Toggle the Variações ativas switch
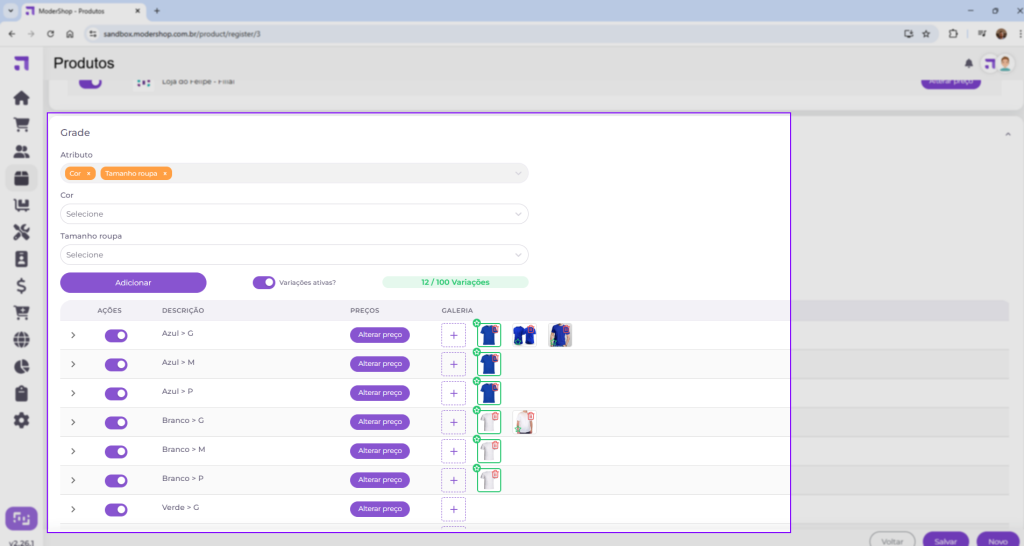The width and height of the screenshot is (1024, 546). [264, 283]
